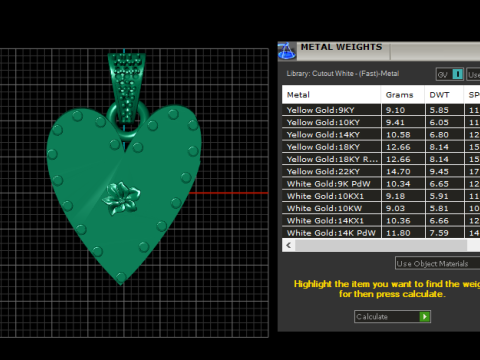This screenshot has height=360, width=480.
Task: Click the left arrow of the horizontal scrollbar
Action: point(289,245)
